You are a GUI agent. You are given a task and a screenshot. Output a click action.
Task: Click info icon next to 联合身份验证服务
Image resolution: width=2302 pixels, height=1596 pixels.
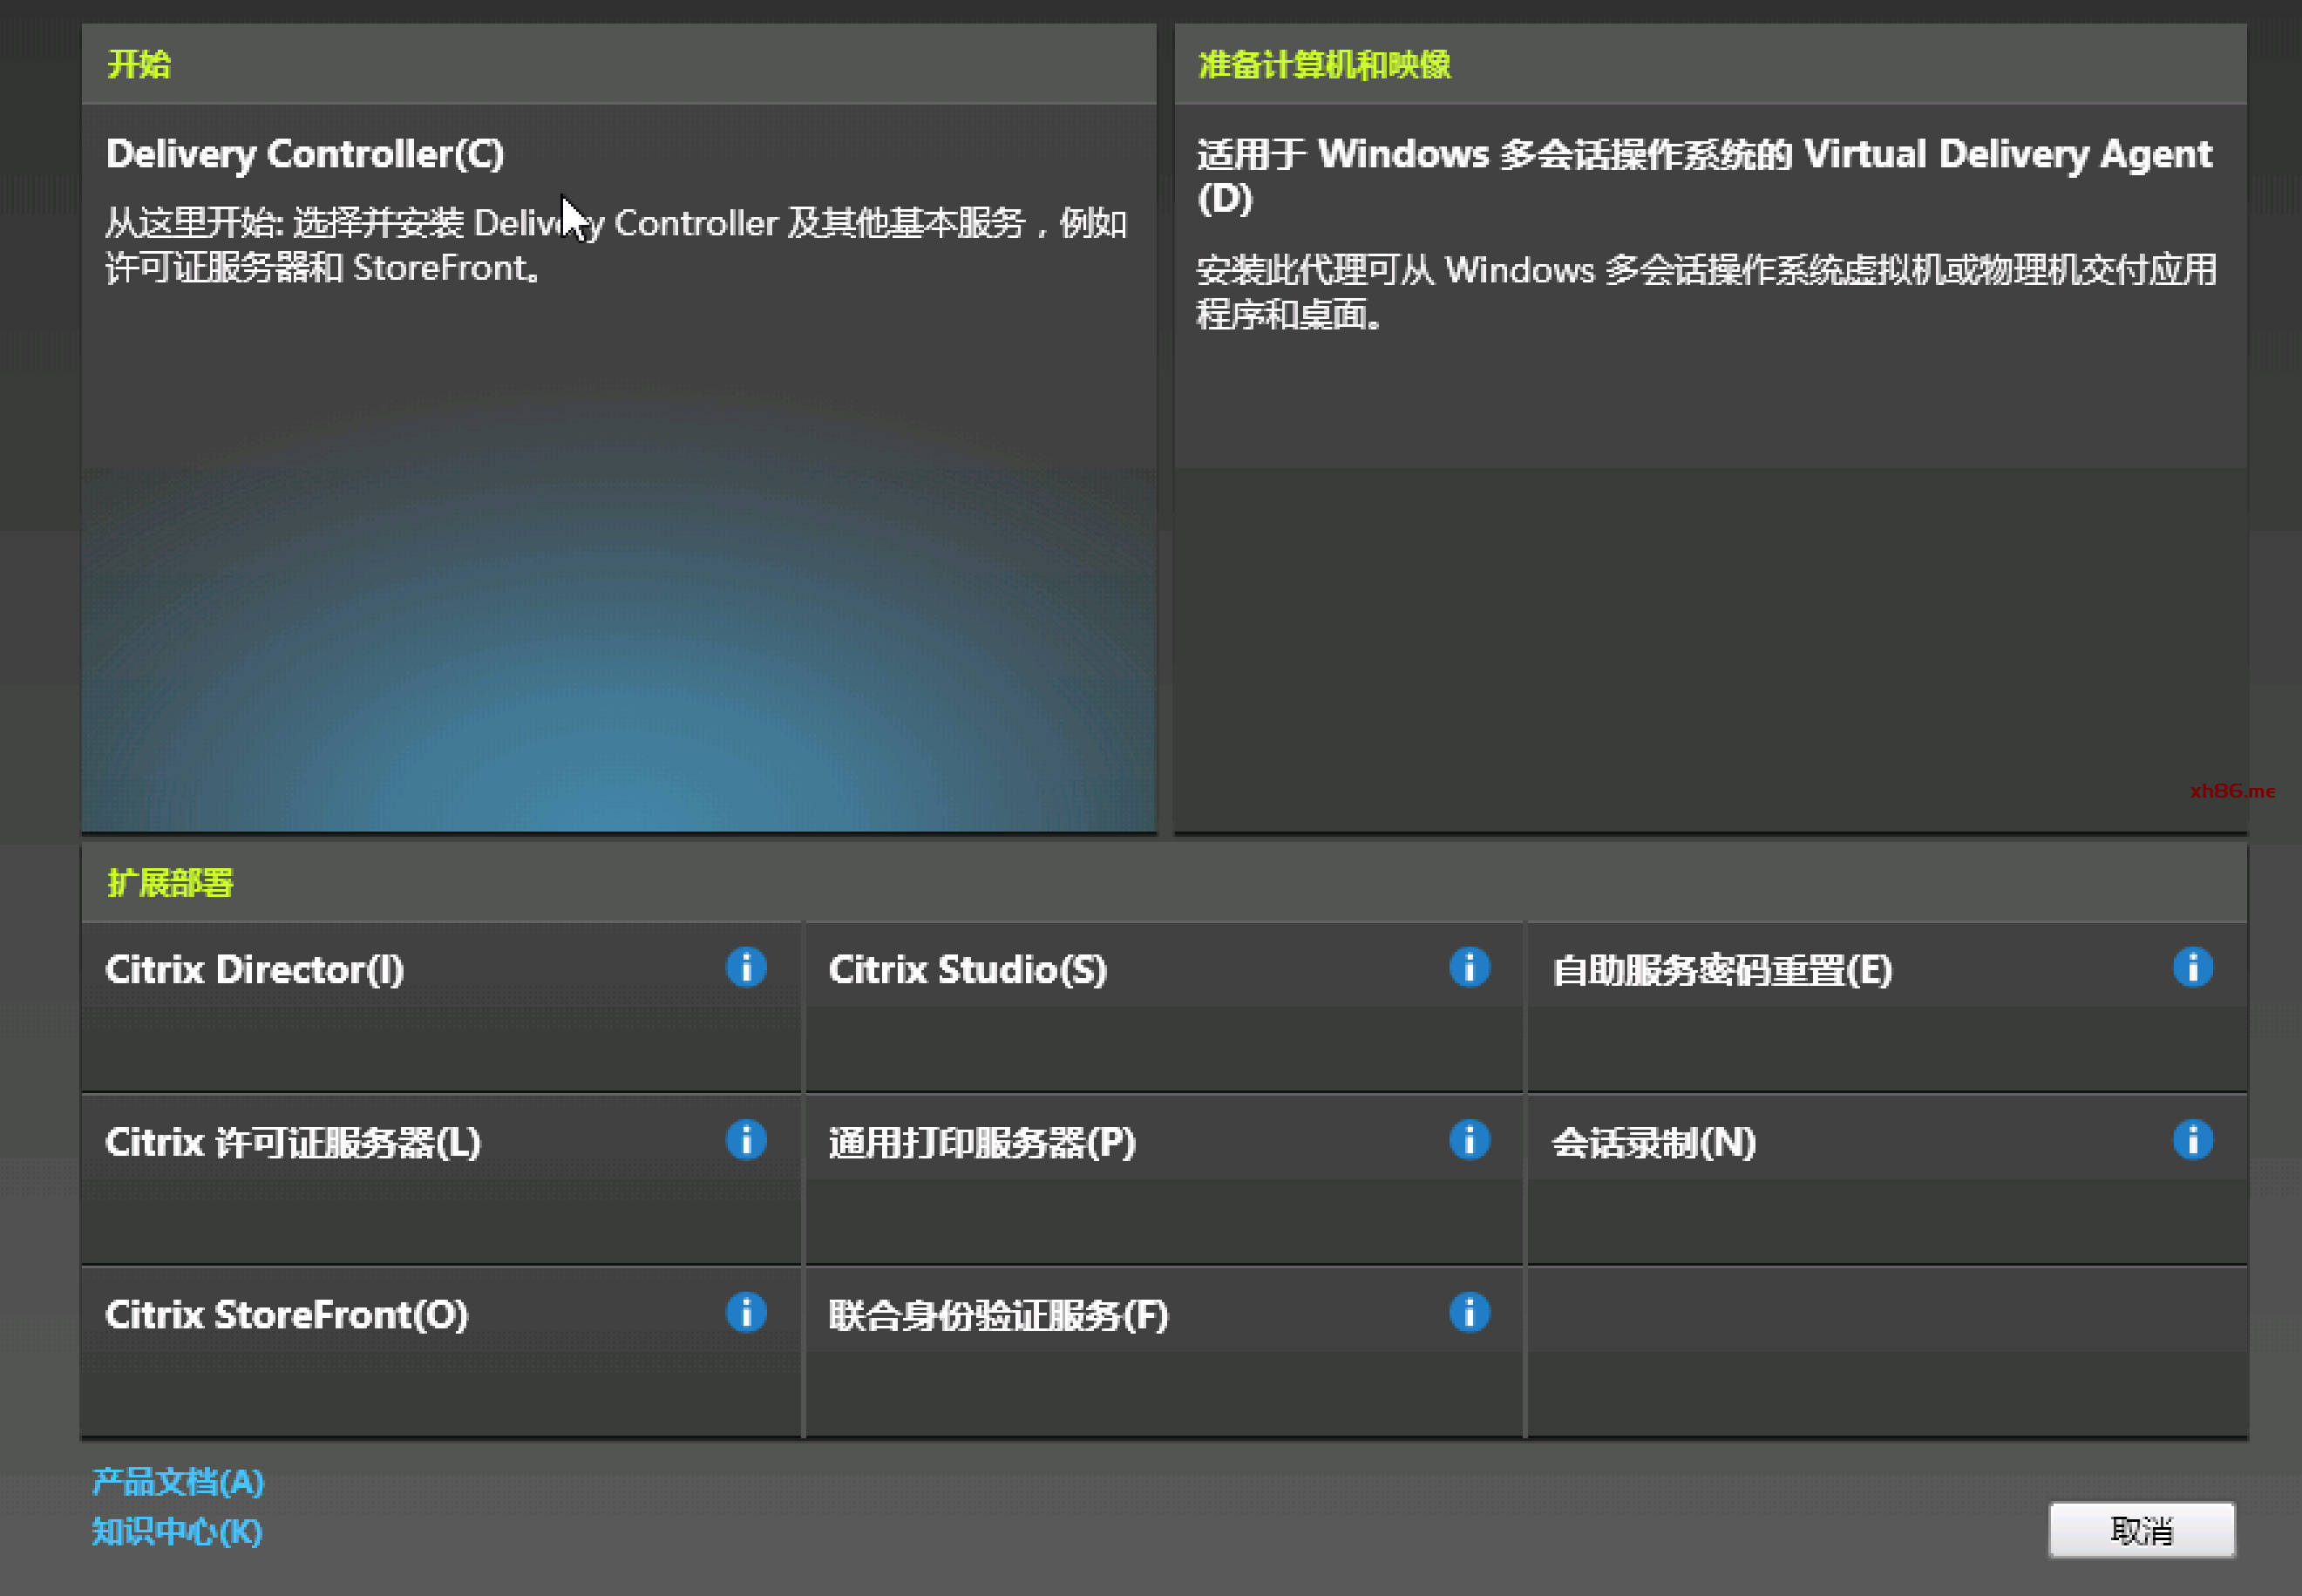click(1469, 1312)
